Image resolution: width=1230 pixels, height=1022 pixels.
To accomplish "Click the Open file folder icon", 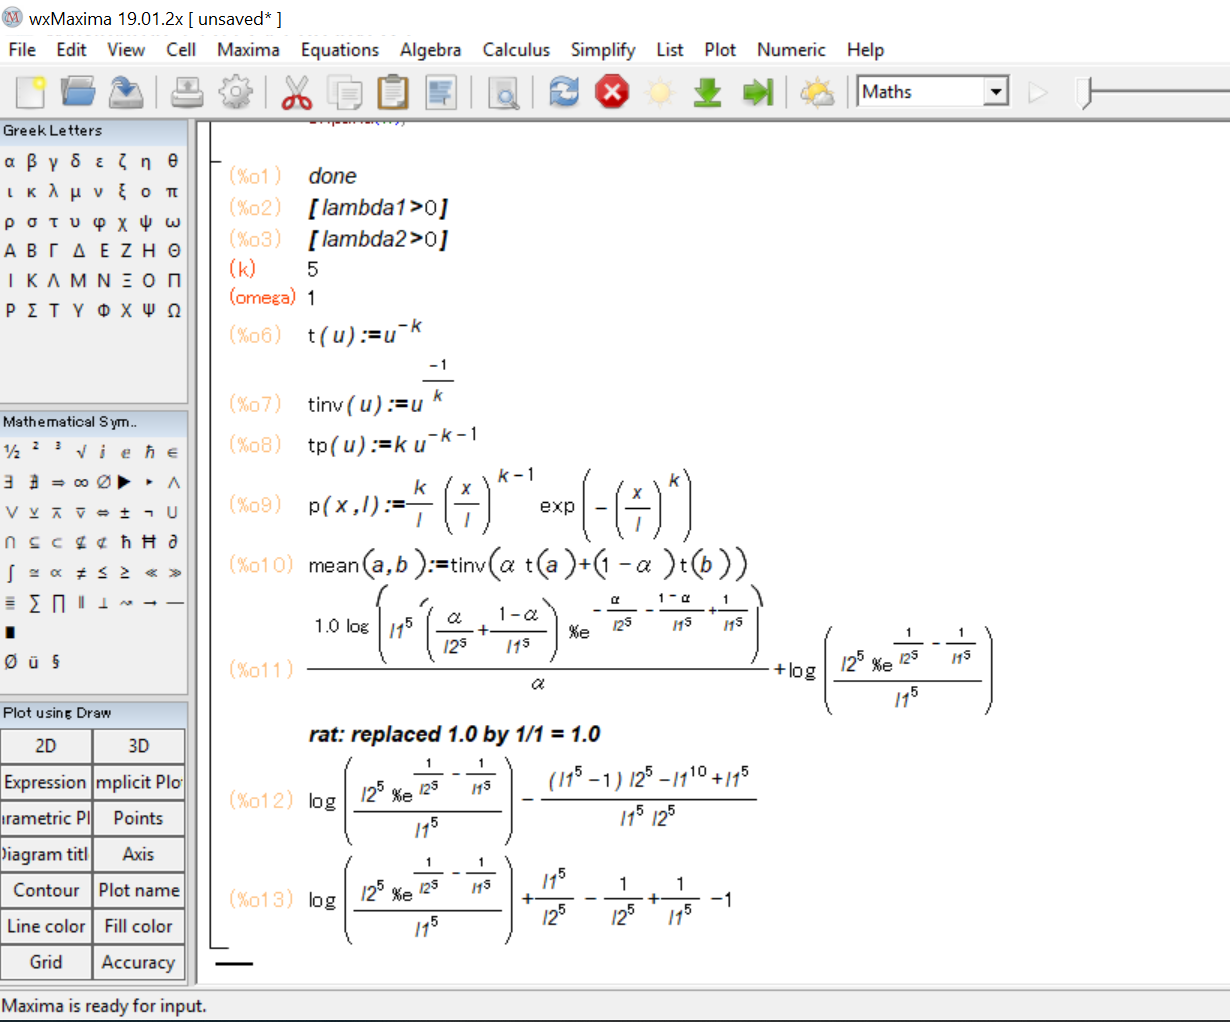I will coord(78,92).
